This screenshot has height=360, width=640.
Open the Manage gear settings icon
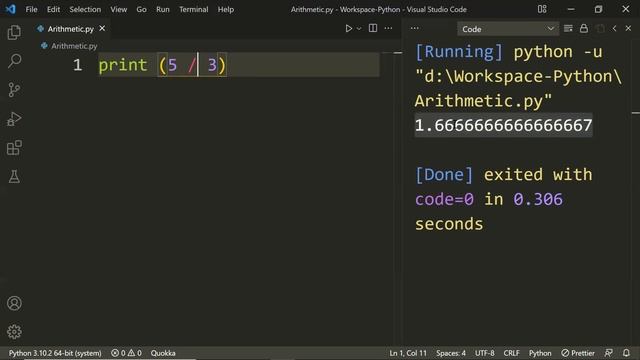pos(14,332)
